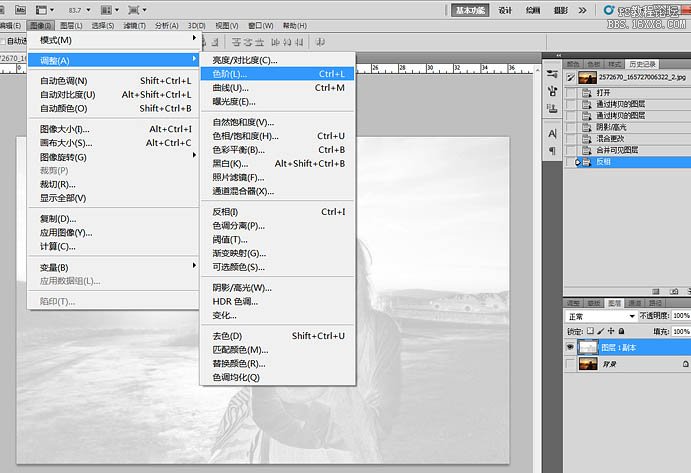Open the clone source collapsed panel icon
Viewport: 691px width, 473px height.
[552, 91]
